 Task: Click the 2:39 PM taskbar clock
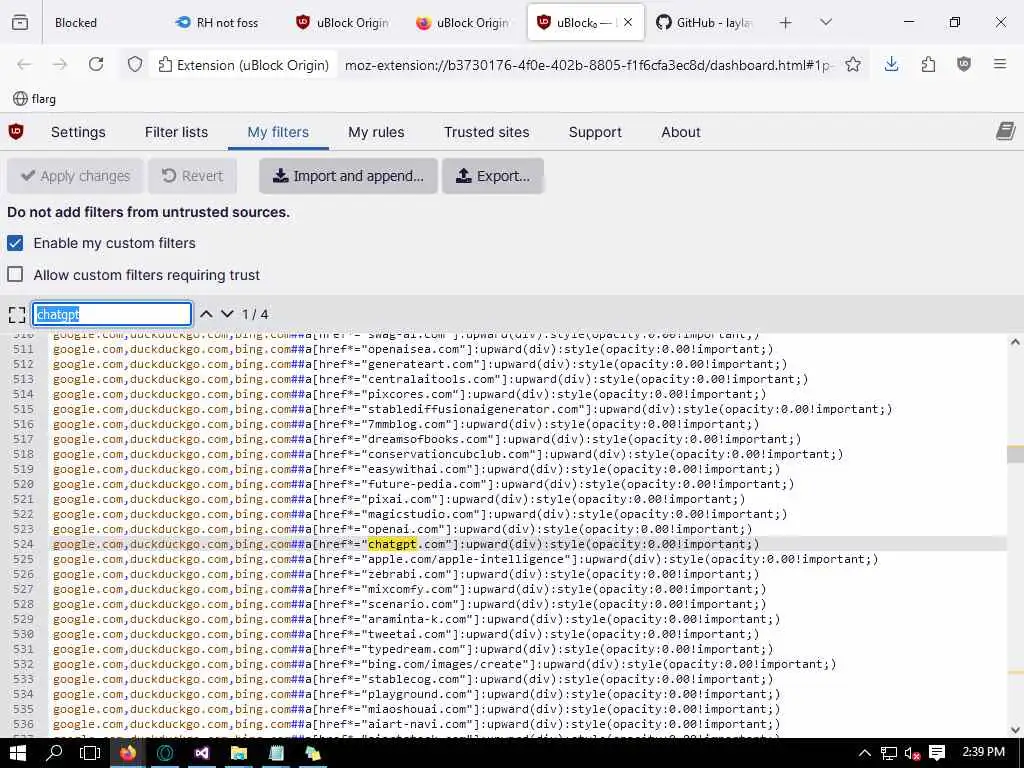pos(984,752)
